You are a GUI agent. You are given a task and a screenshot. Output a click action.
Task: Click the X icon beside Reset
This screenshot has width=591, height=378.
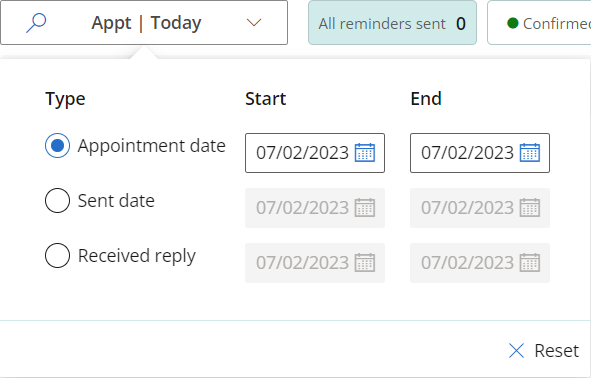coord(516,350)
